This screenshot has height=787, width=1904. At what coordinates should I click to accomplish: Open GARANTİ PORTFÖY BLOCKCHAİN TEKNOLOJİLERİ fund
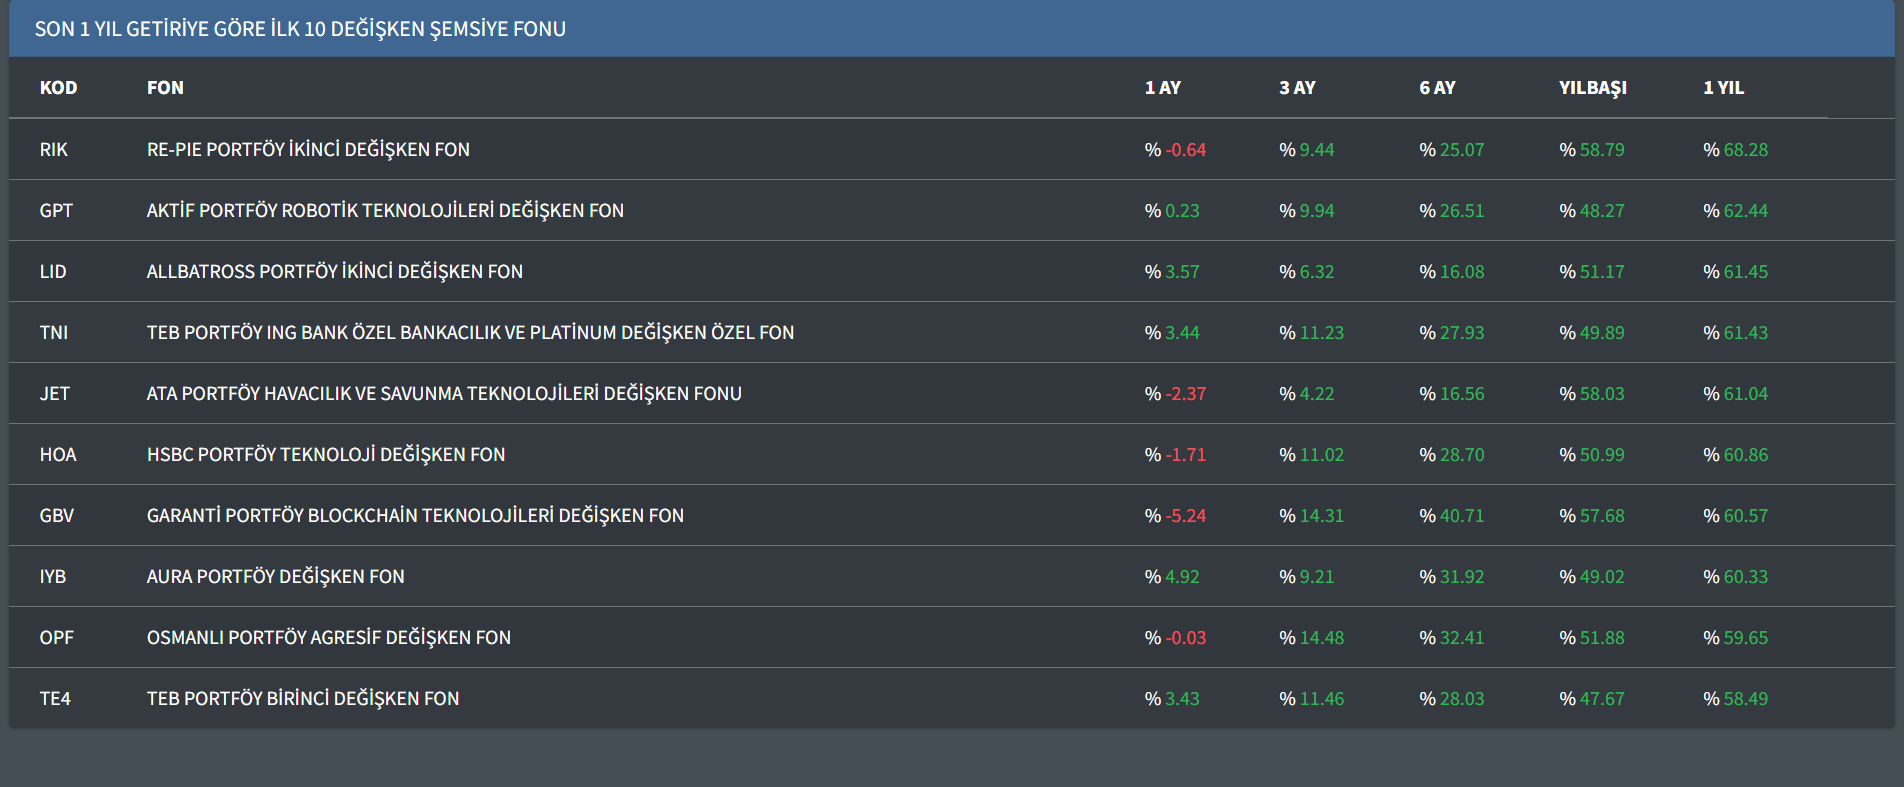[x=415, y=516]
